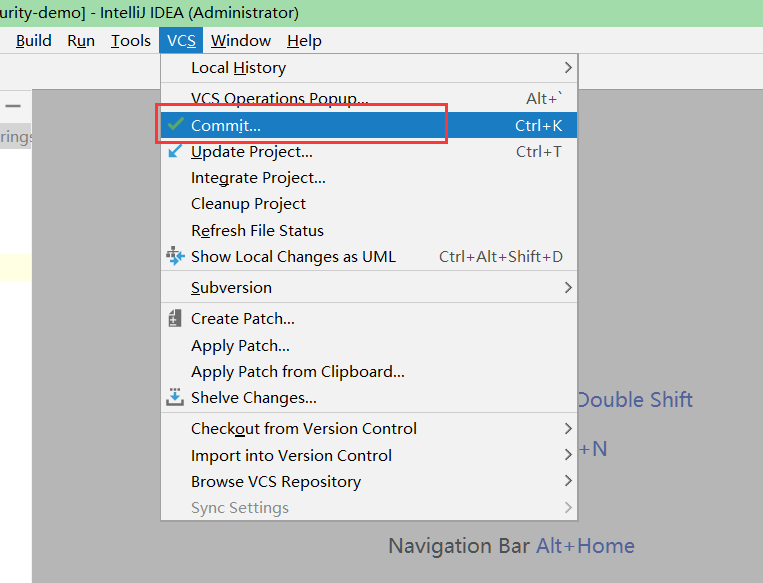The width and height of the screenshot is (763, 583).
Task: Click the minimize panel dash icon
Action: click(13, 106)
